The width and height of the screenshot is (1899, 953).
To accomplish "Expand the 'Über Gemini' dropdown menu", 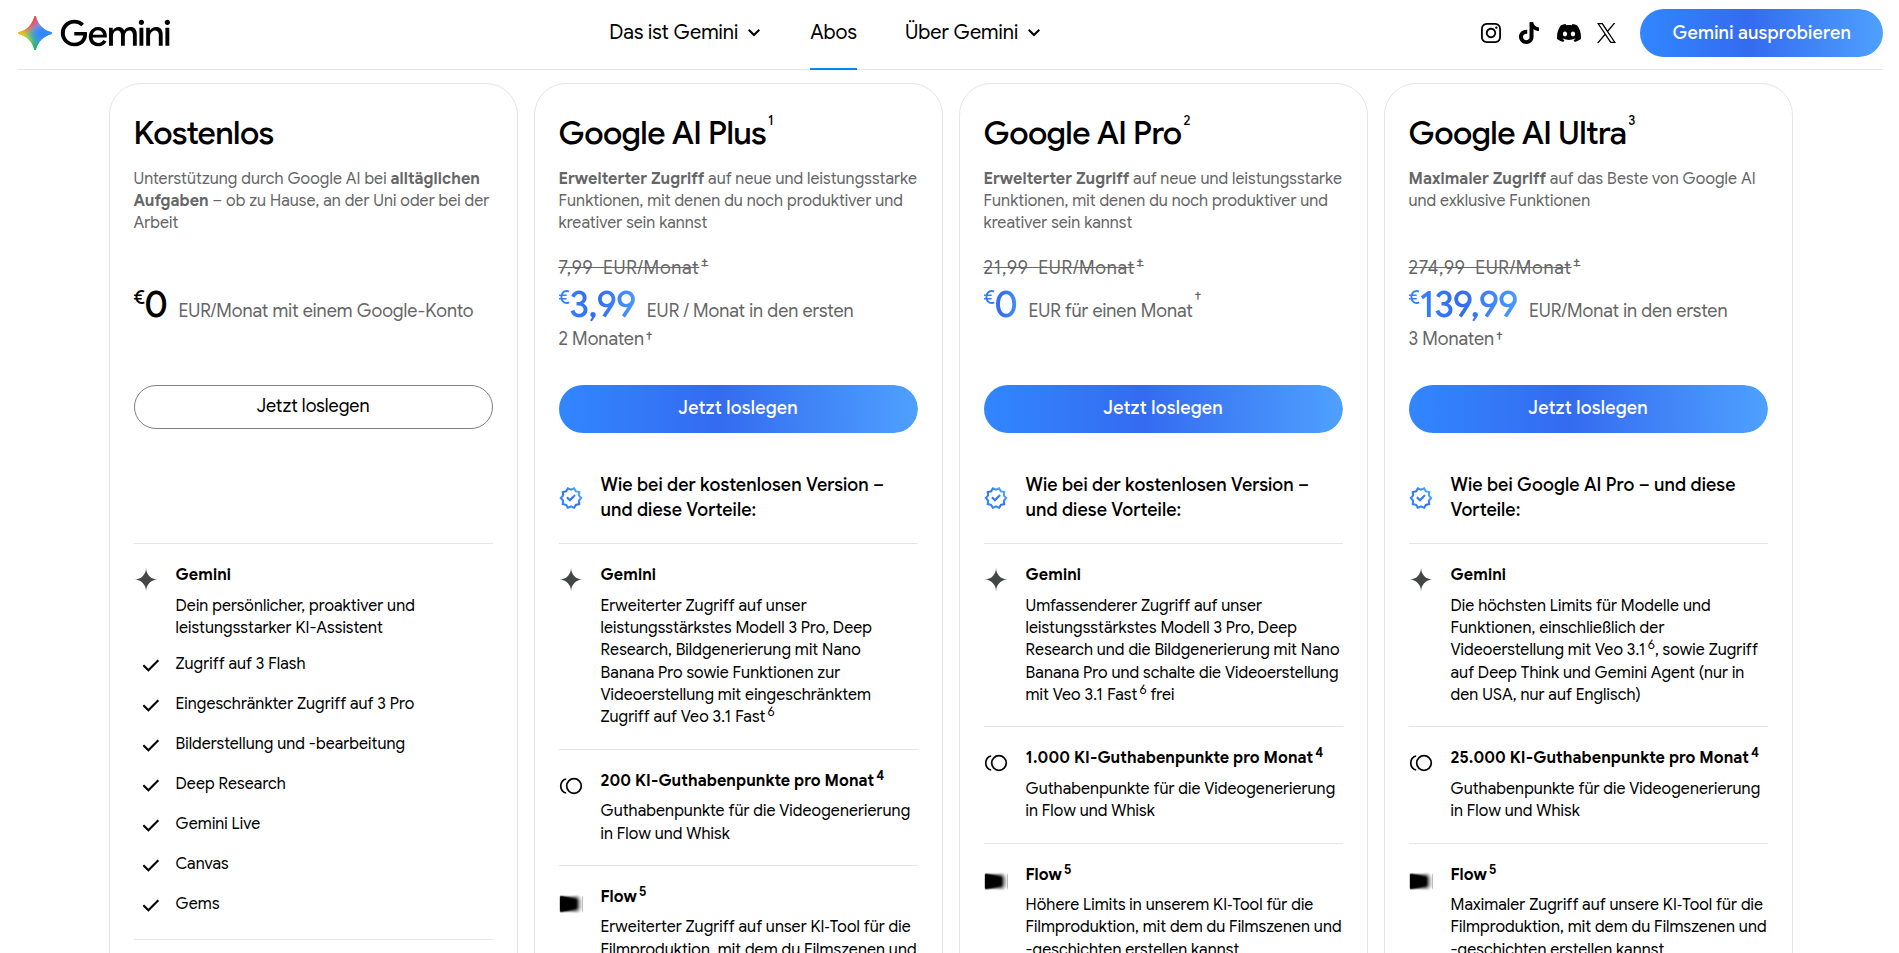I will tap(972, 33).
